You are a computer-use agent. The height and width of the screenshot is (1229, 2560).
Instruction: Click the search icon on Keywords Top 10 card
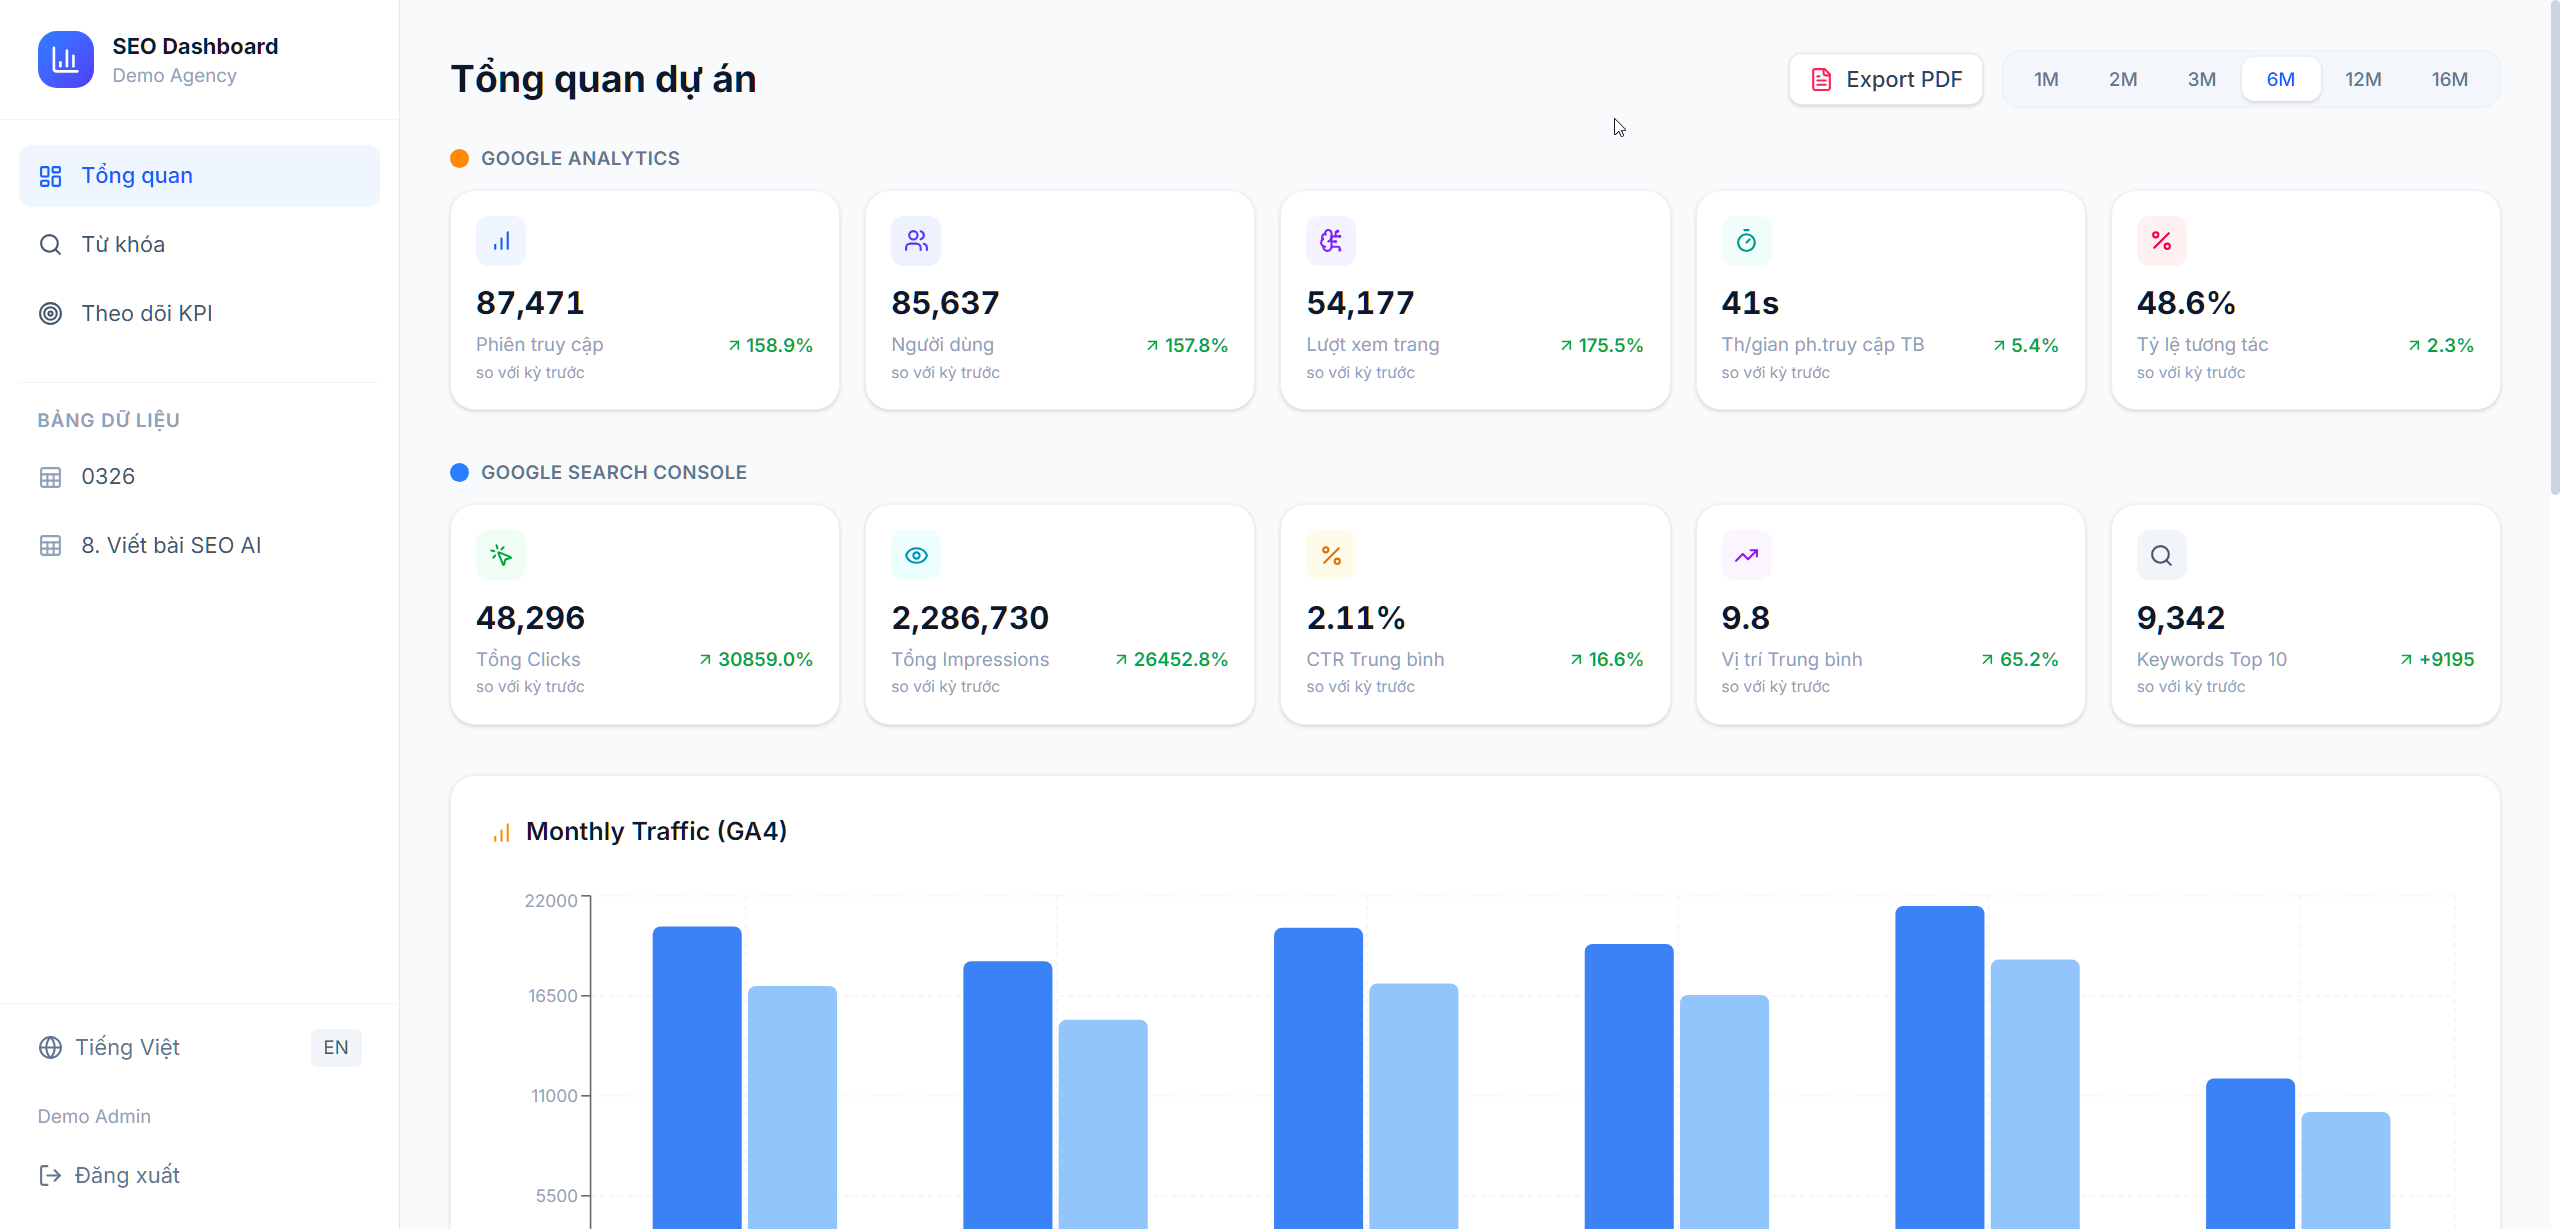click(x=2160, y=554)
